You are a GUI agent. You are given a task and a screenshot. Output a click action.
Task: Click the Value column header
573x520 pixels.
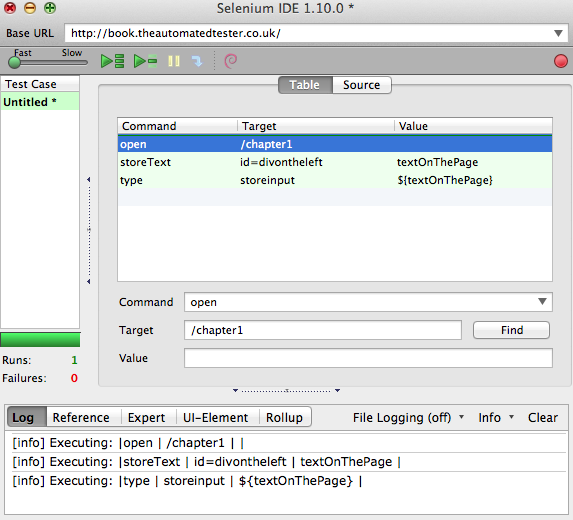pos(473,126)
